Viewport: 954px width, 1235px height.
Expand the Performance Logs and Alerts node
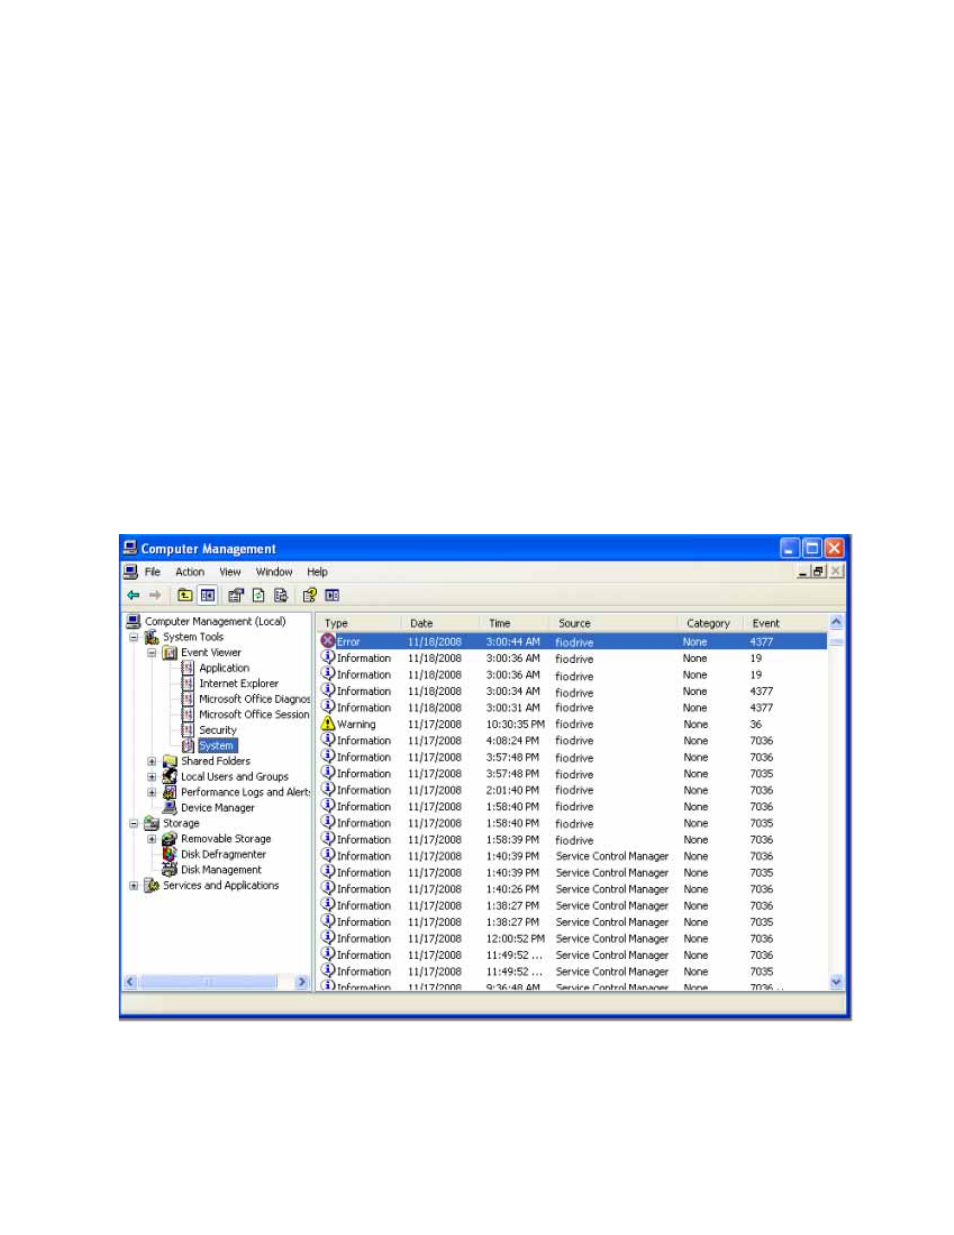(152, 792)
